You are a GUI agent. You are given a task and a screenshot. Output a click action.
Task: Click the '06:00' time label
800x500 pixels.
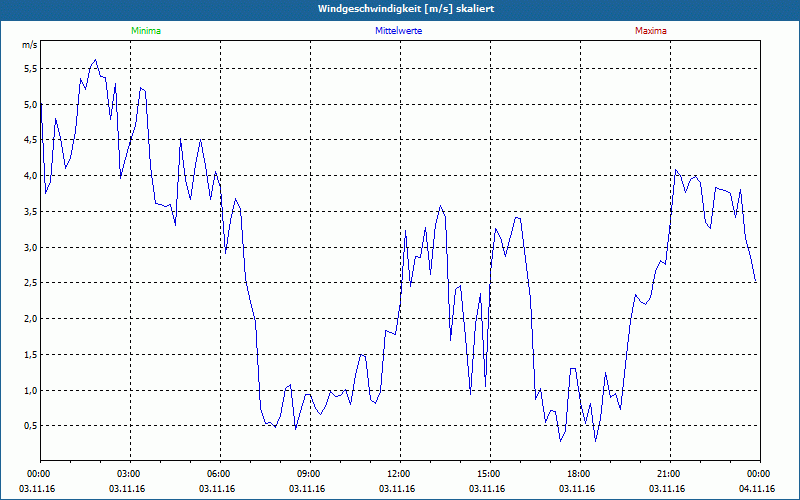click(x=220, y=474)
